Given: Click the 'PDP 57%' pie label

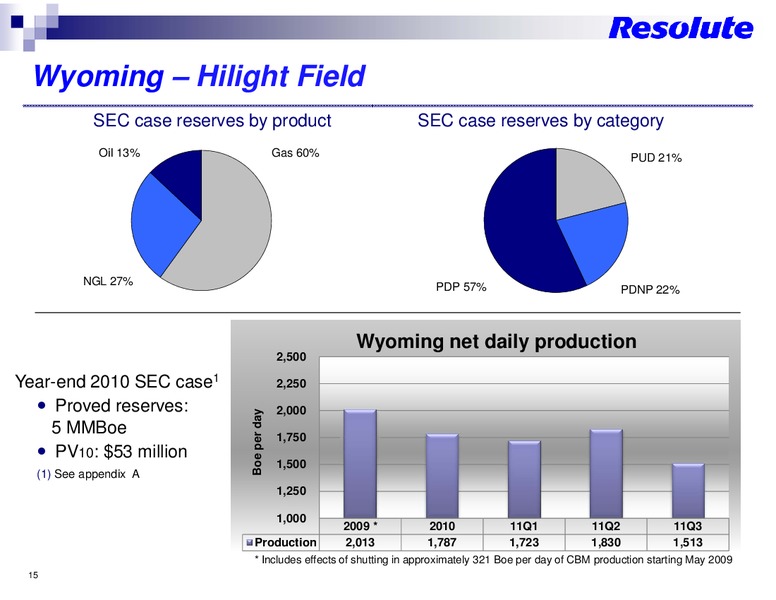Looking at the screenshot, I should coord(461,287).
